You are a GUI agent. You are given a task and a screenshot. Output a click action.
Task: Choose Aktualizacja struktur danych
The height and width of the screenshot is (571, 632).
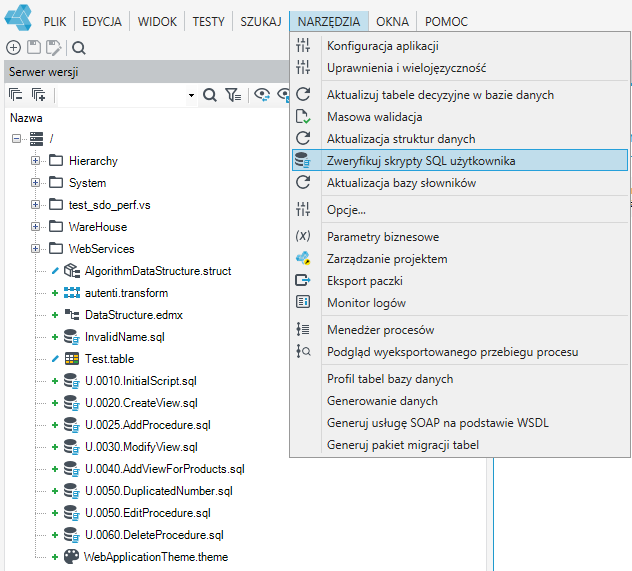[x=460, y=139]
